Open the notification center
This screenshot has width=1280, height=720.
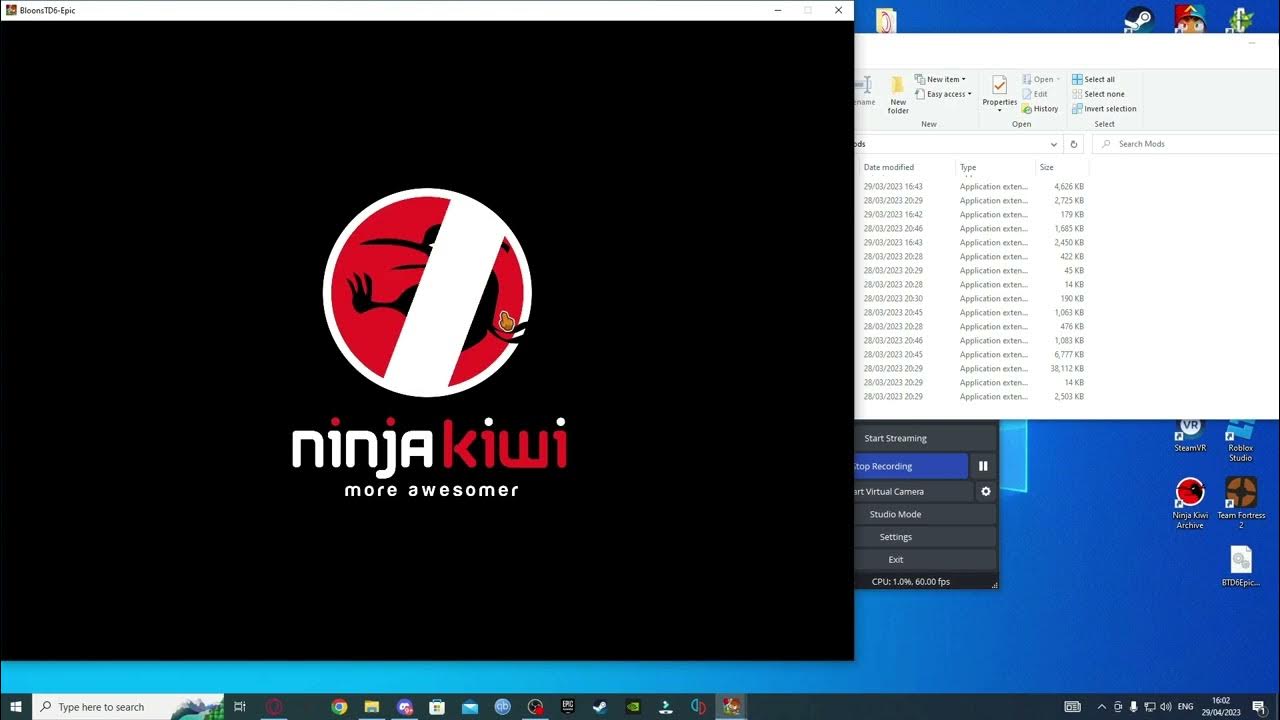(x=1258, y=707)
